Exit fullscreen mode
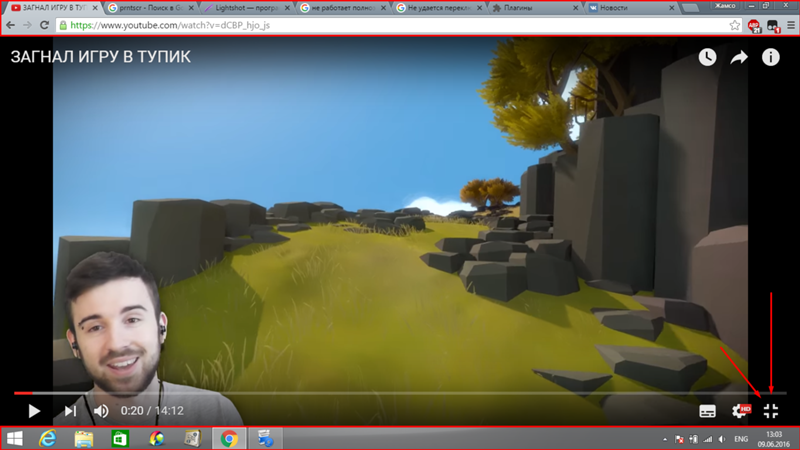The height and width of the screenshot is (450, 800). point(771,411)
